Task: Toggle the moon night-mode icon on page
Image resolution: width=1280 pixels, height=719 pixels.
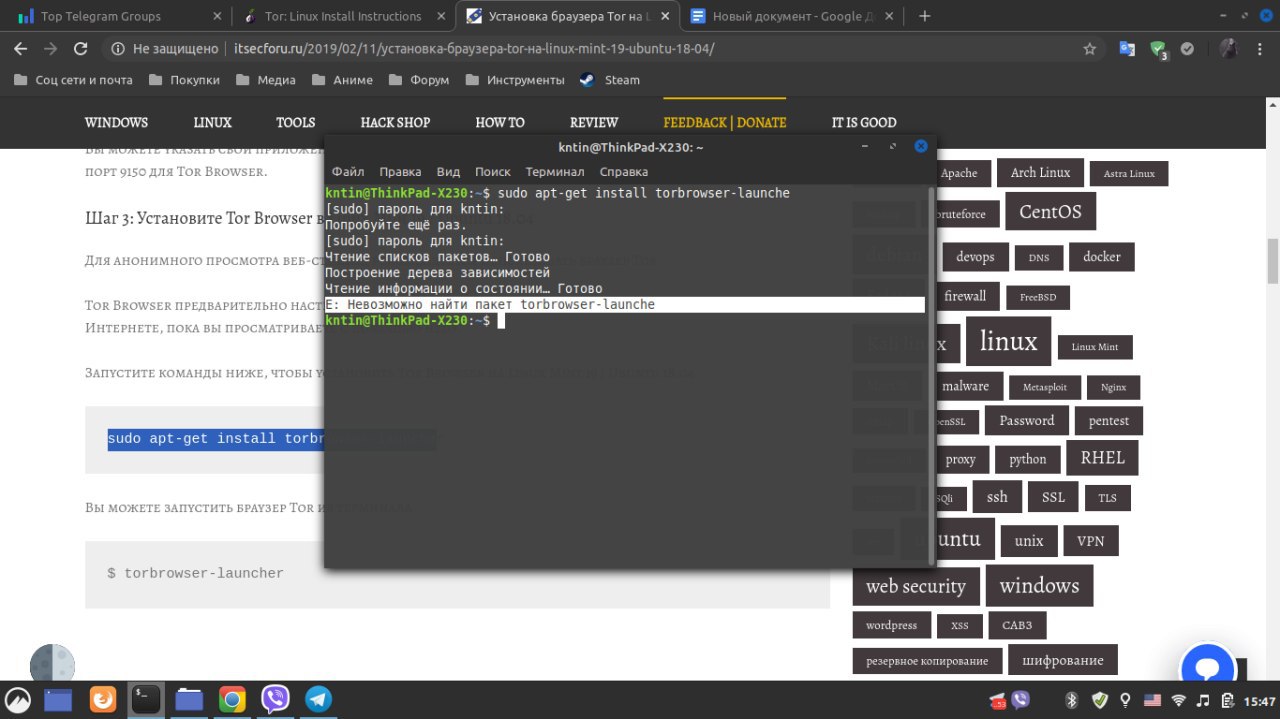Action: pos(52,666)
